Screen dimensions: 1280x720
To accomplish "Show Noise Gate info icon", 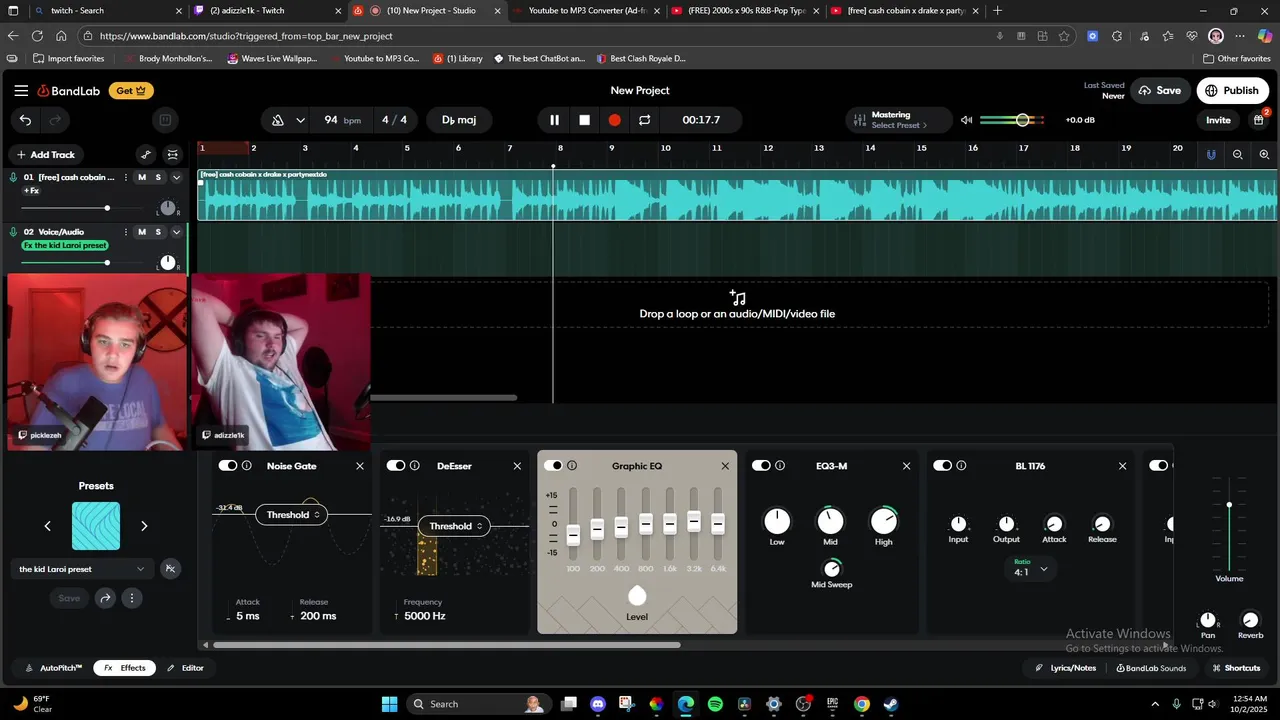I will click(x=246, y=466).
